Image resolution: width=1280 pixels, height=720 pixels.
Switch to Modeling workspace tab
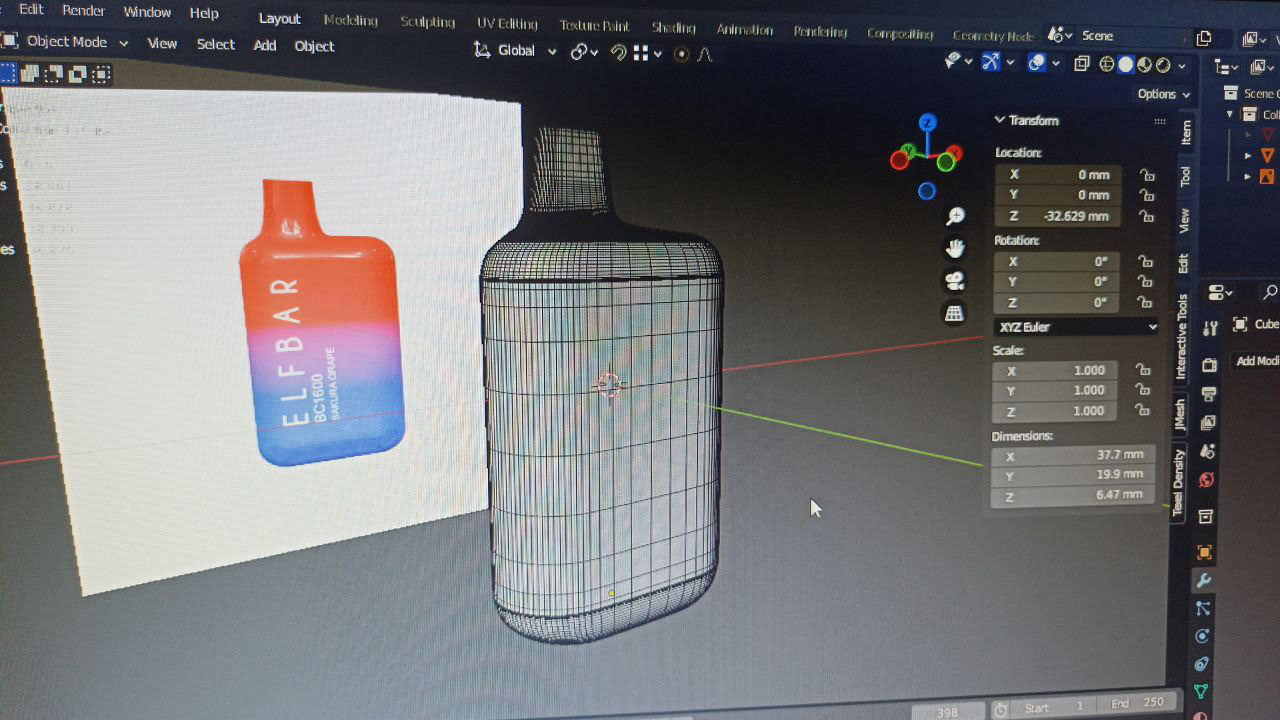pos(351,20)
